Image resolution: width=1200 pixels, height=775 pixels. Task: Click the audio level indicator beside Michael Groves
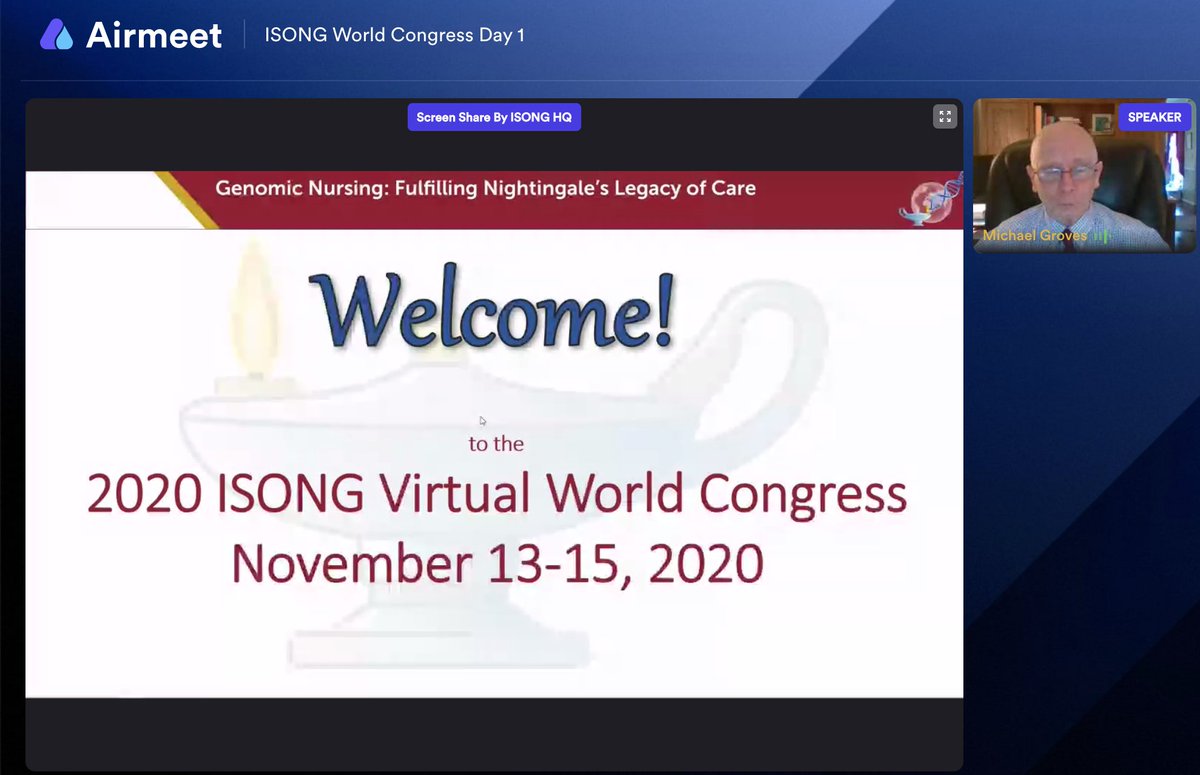pyautogui.click(x=1100, y=236)
